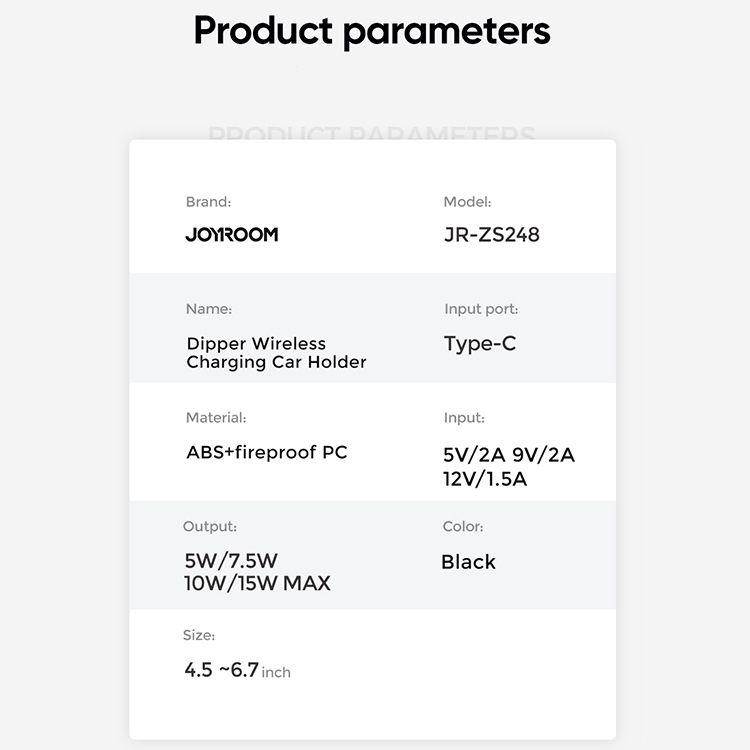Viewport: 750px width, 750px height.
Task: Click the 'Model:' label
Action: coord(467,202)
